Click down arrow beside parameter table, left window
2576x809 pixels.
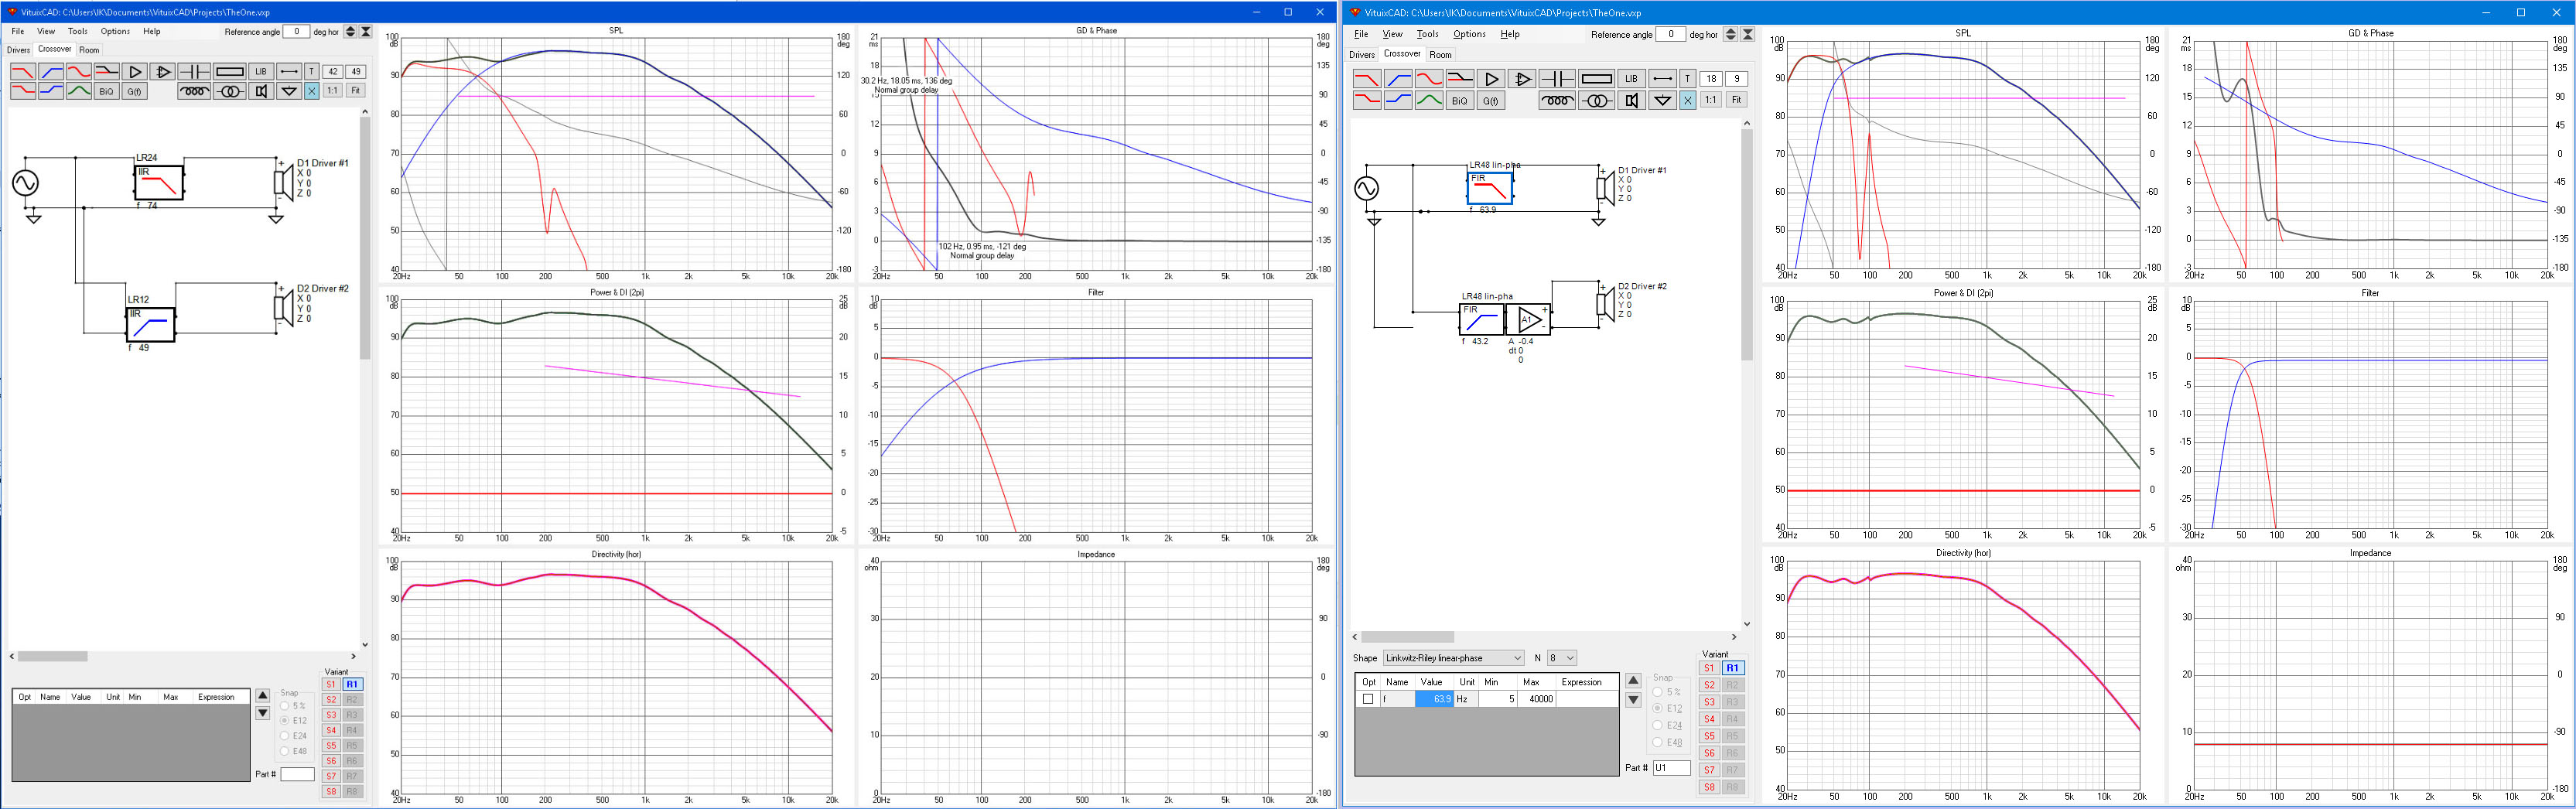263,713
